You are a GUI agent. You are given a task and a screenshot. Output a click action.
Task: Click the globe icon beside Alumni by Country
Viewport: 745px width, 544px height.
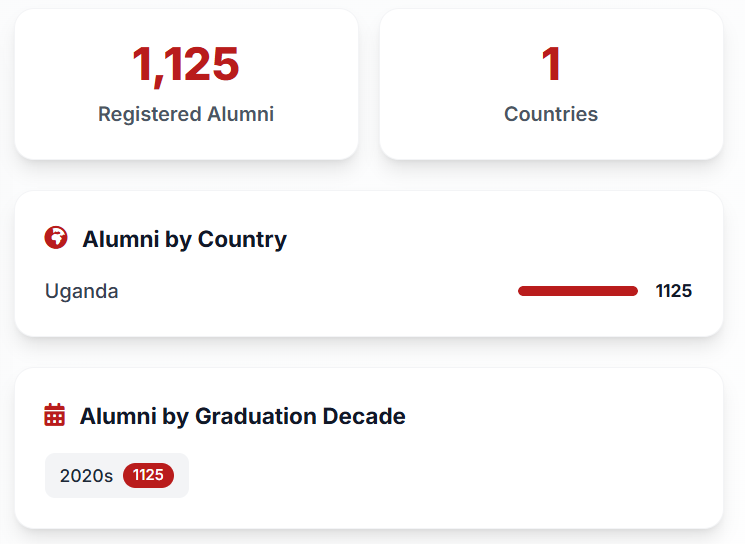tap(56, 238)
